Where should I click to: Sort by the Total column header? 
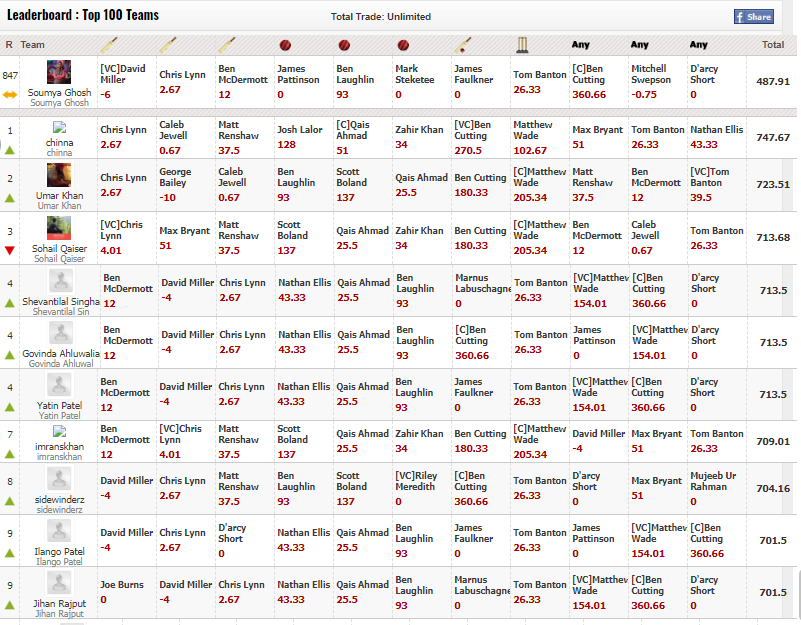[772, 45]
